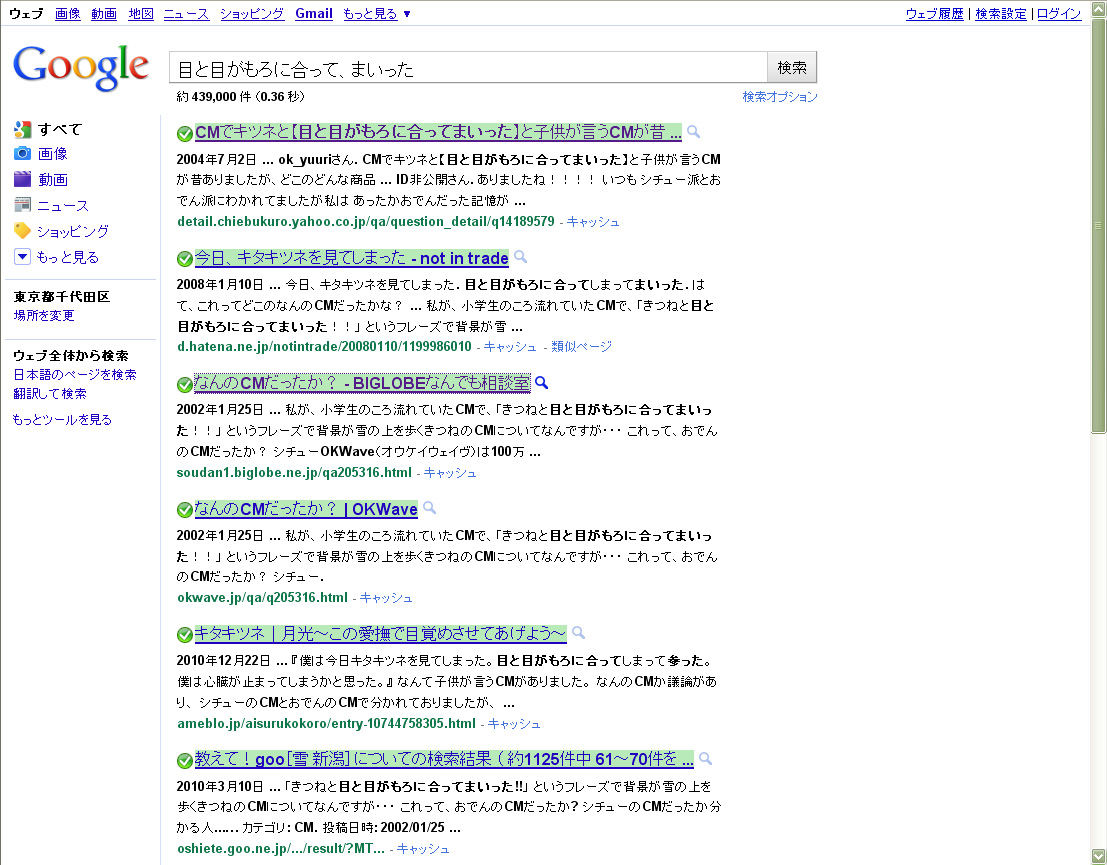Click the green check icon beside the OKWave result
This screenshot has height=865, width=1107.
point(184,510)
